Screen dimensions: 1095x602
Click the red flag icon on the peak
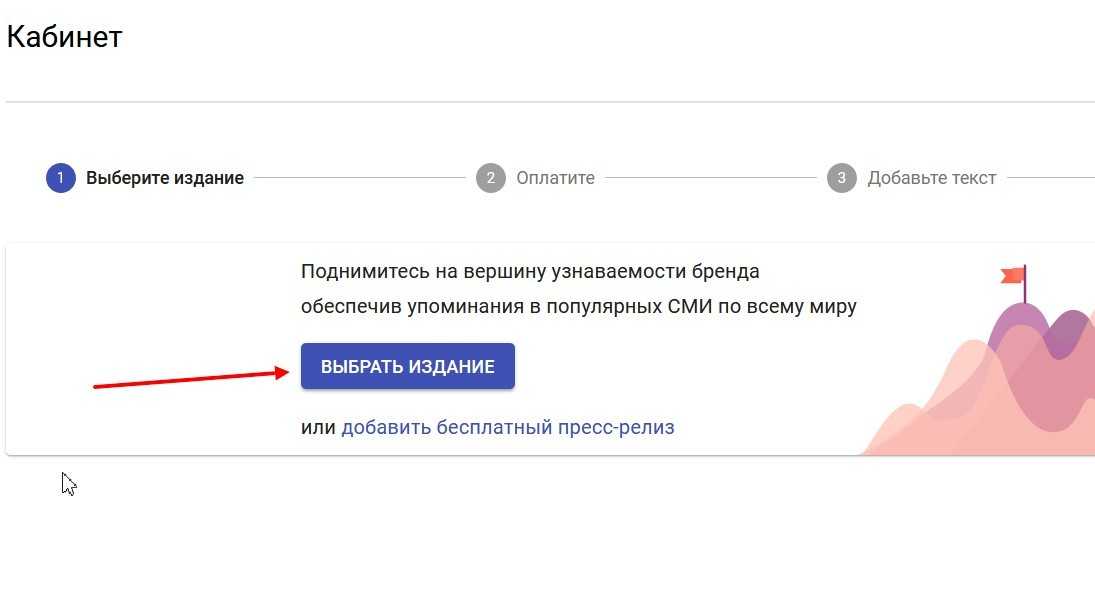[x=1013, y=274]
